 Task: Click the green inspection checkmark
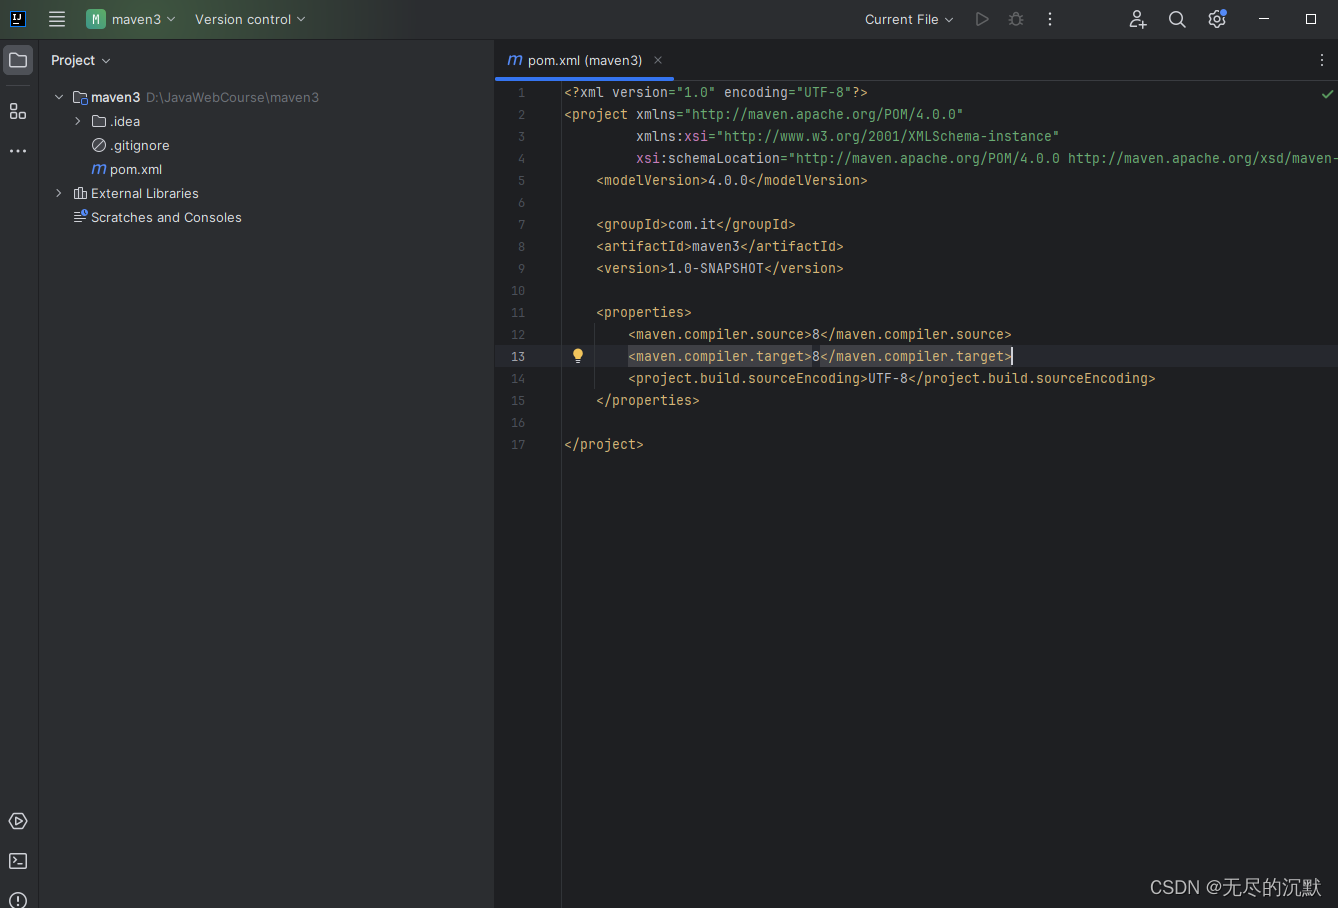(1327, 94)
